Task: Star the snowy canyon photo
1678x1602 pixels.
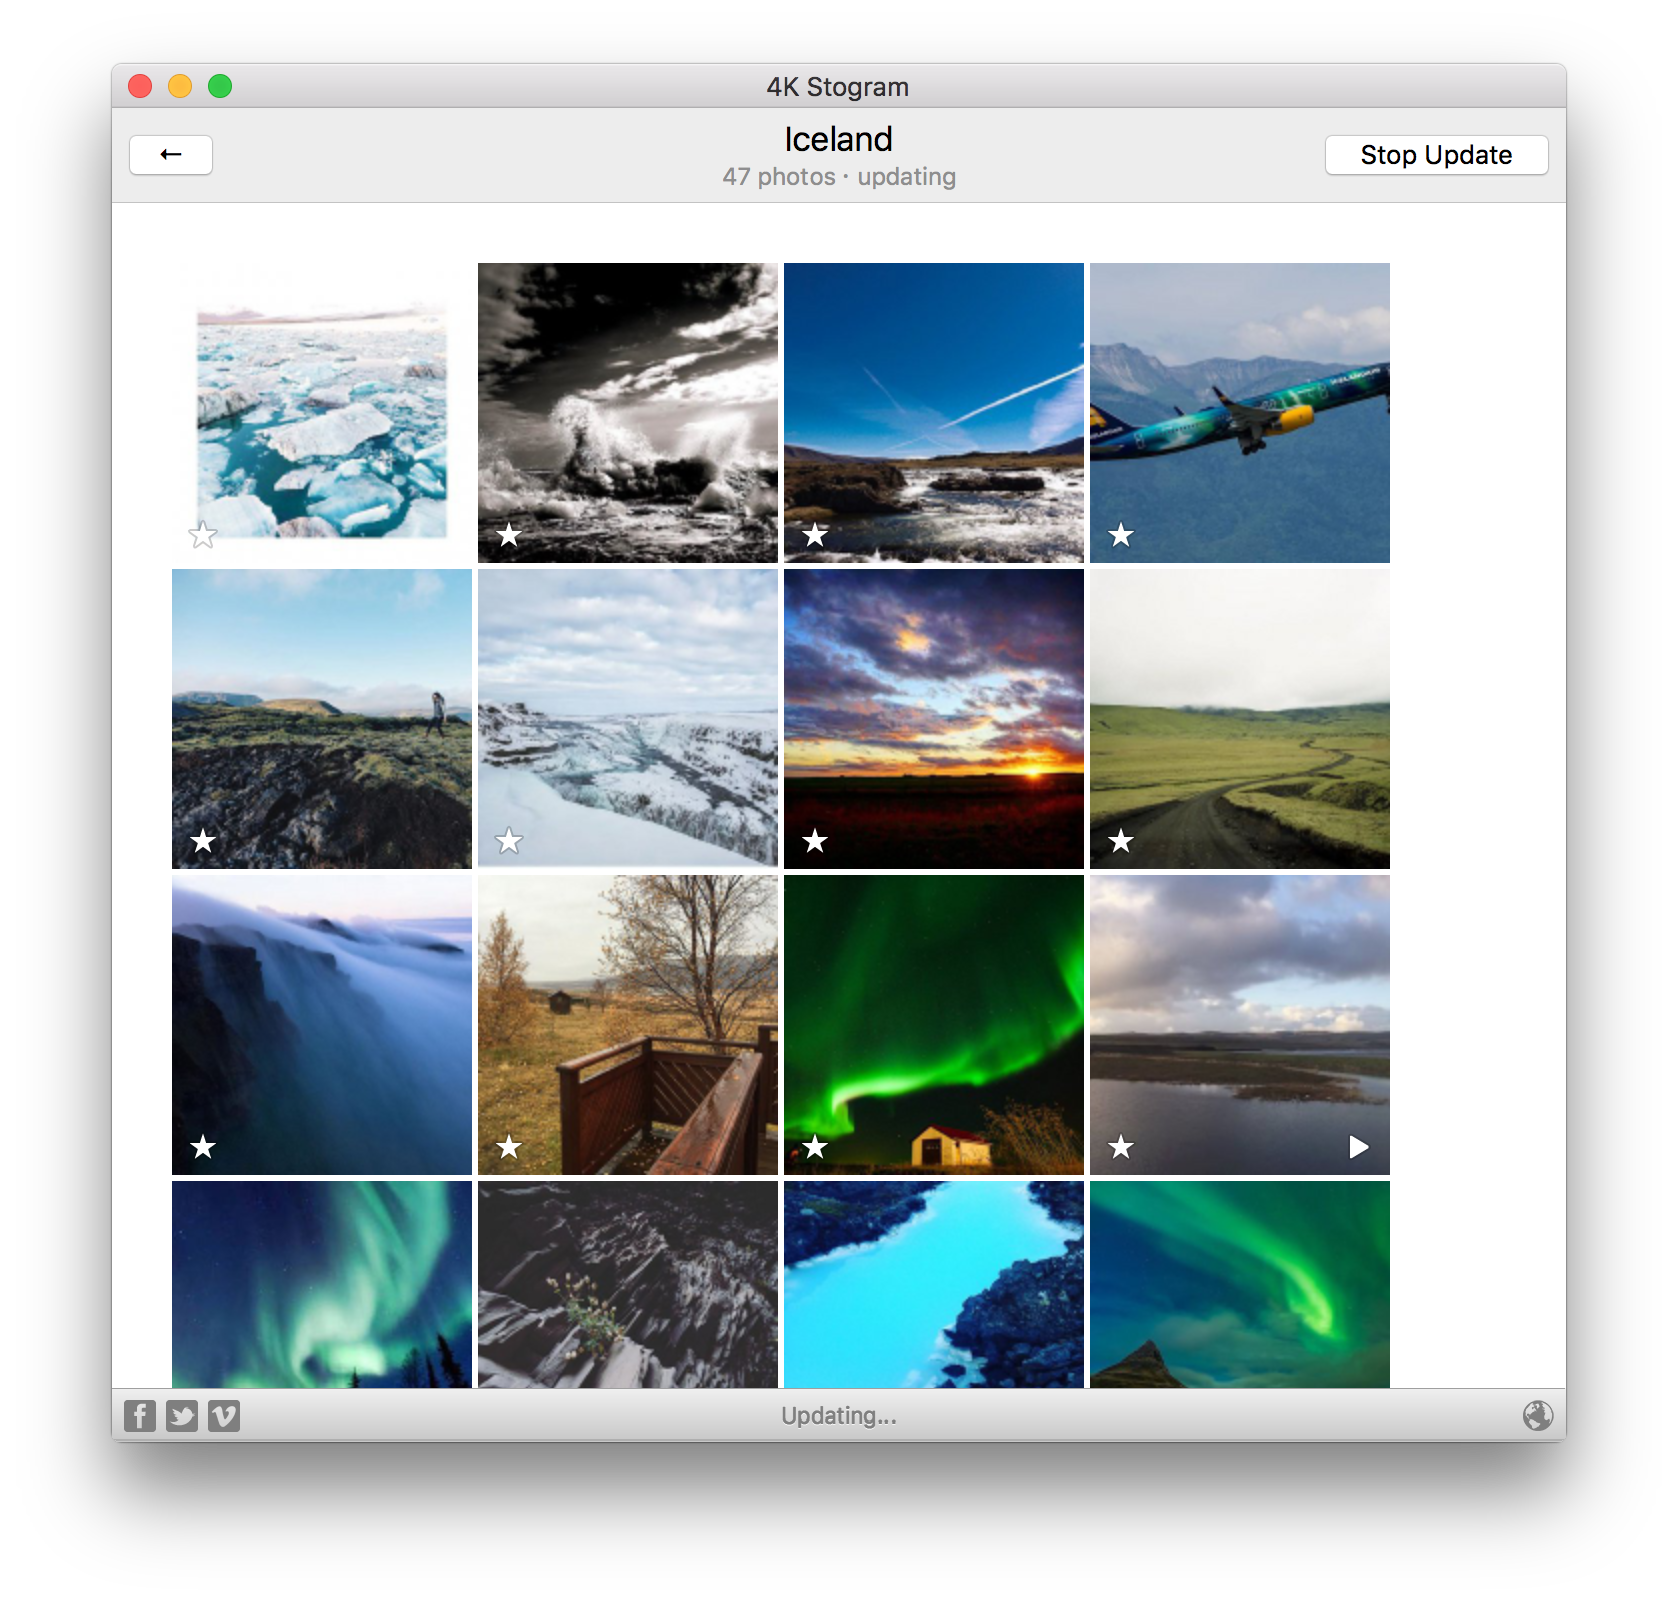Action: pyautogui.click(x=508, y=842)
